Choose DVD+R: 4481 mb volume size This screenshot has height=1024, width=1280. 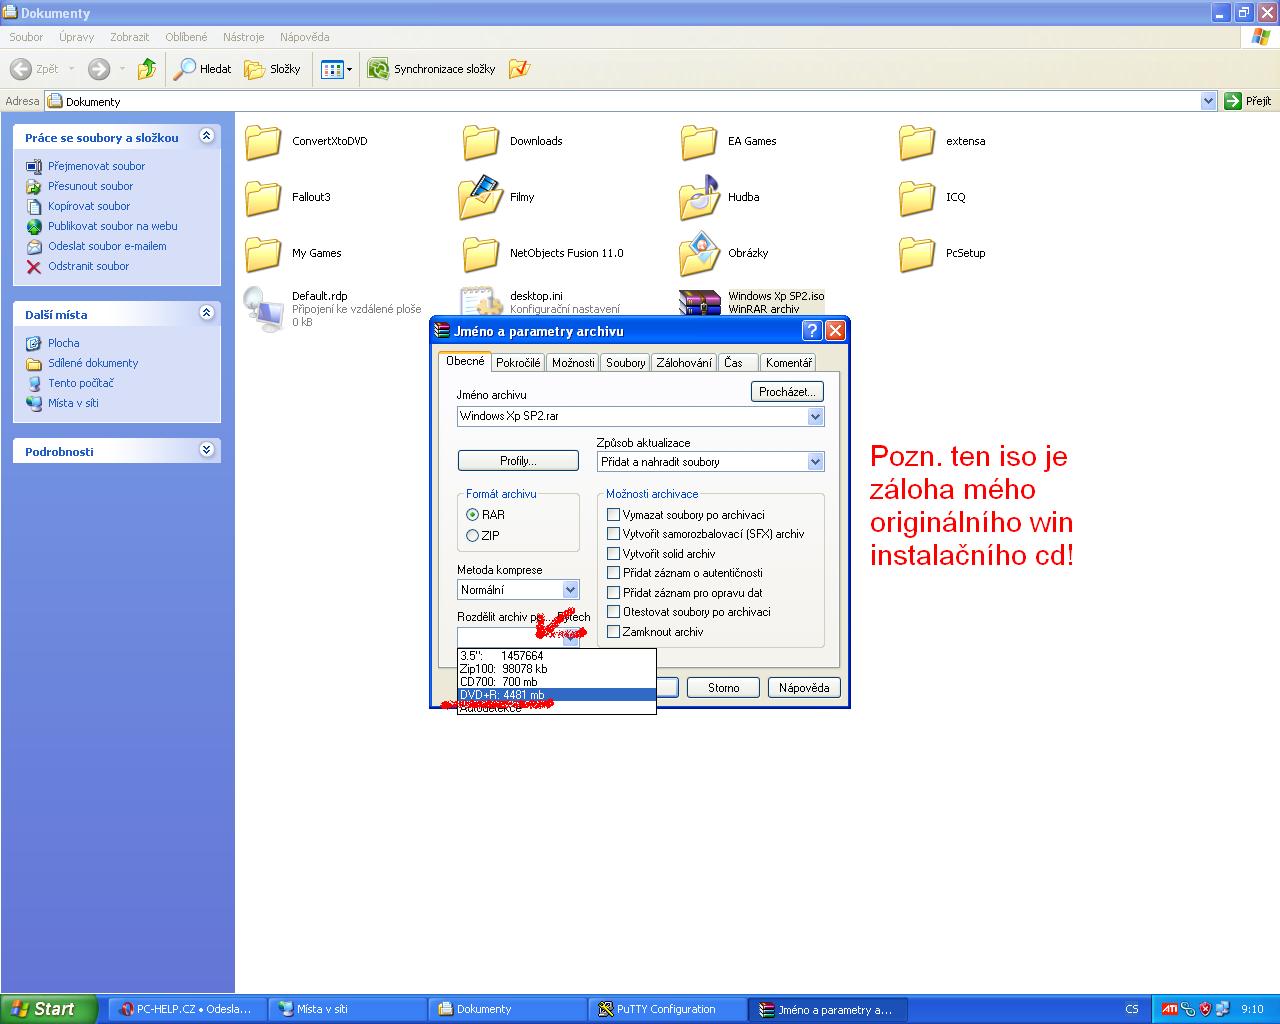point(556,695)
